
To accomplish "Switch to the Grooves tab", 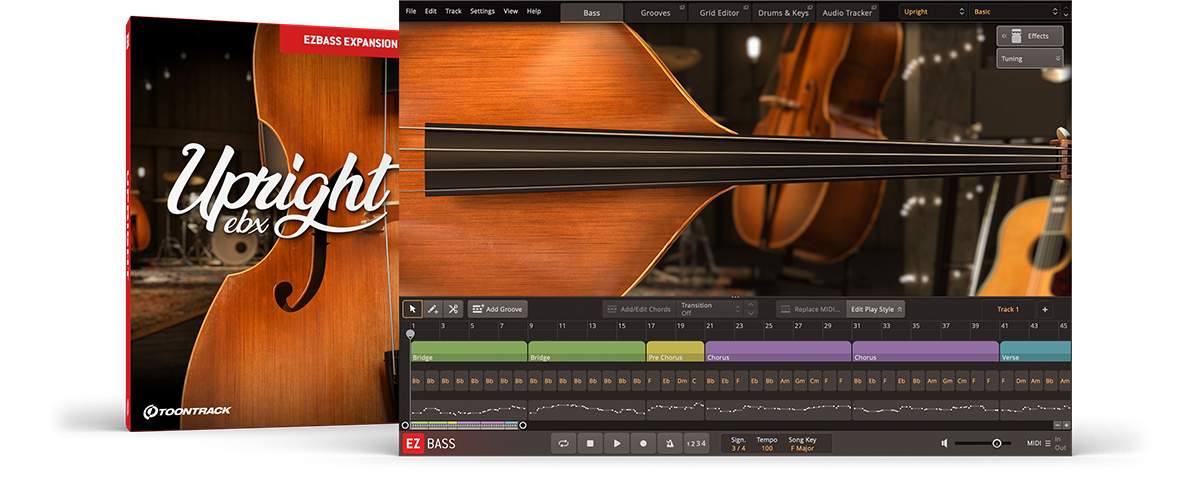I will (656, 12).
